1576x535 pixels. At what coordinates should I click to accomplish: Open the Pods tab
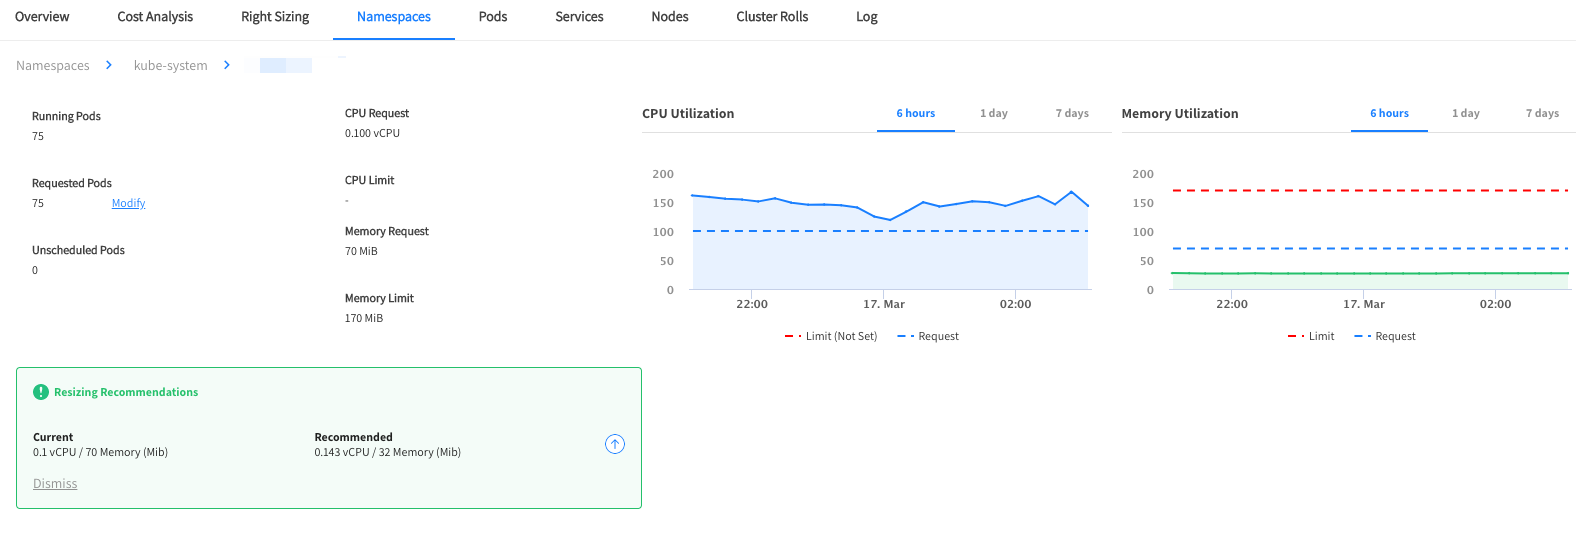pos(493,17)
